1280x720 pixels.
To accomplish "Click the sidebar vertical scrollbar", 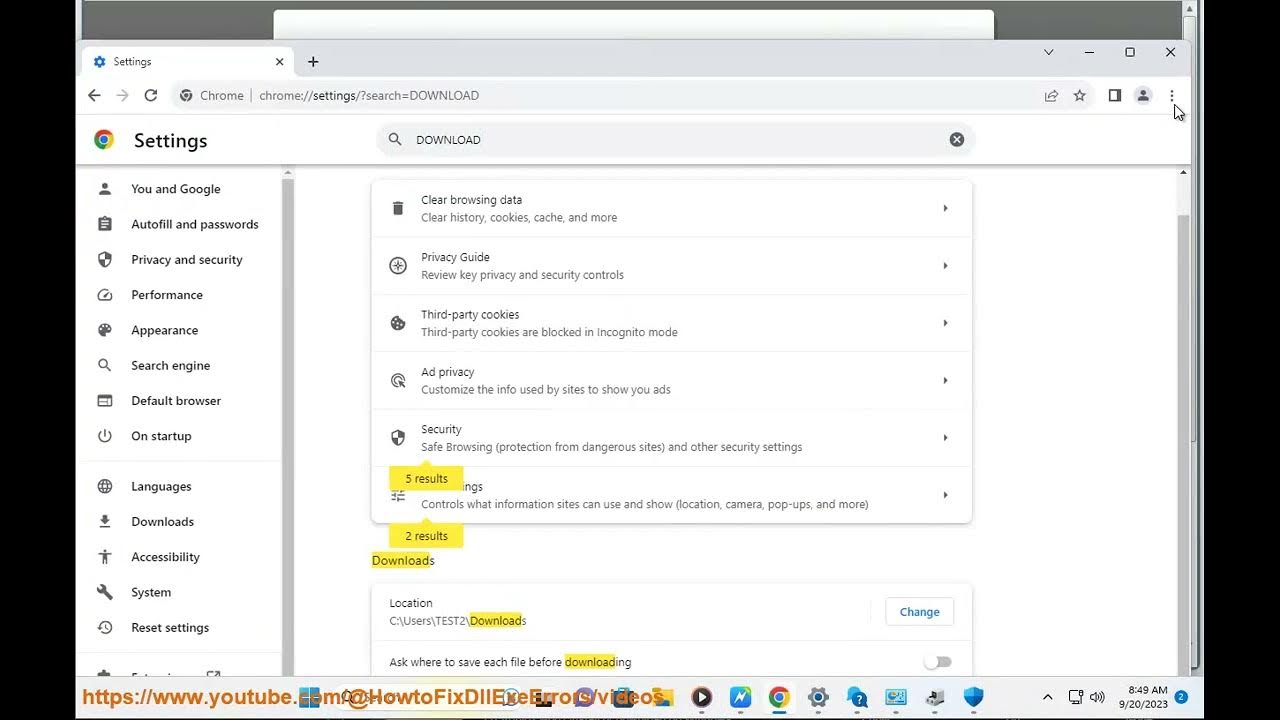I will (288, 420).
